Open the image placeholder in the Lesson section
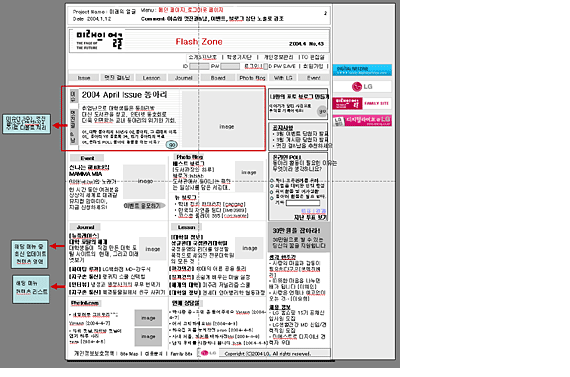The height and width of the screenshot is (377, 570). [x=249, y=248]
